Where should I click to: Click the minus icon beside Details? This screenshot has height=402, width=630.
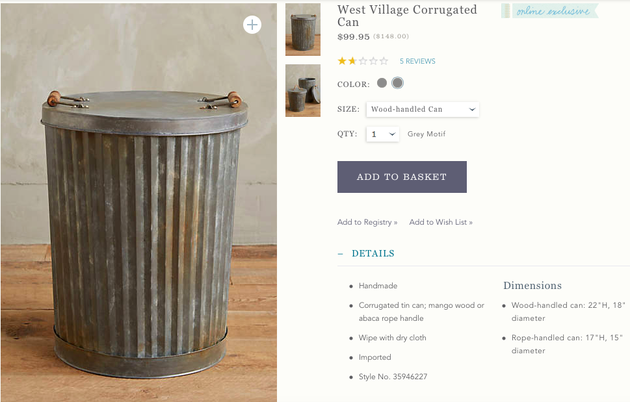tap(340, 254)
